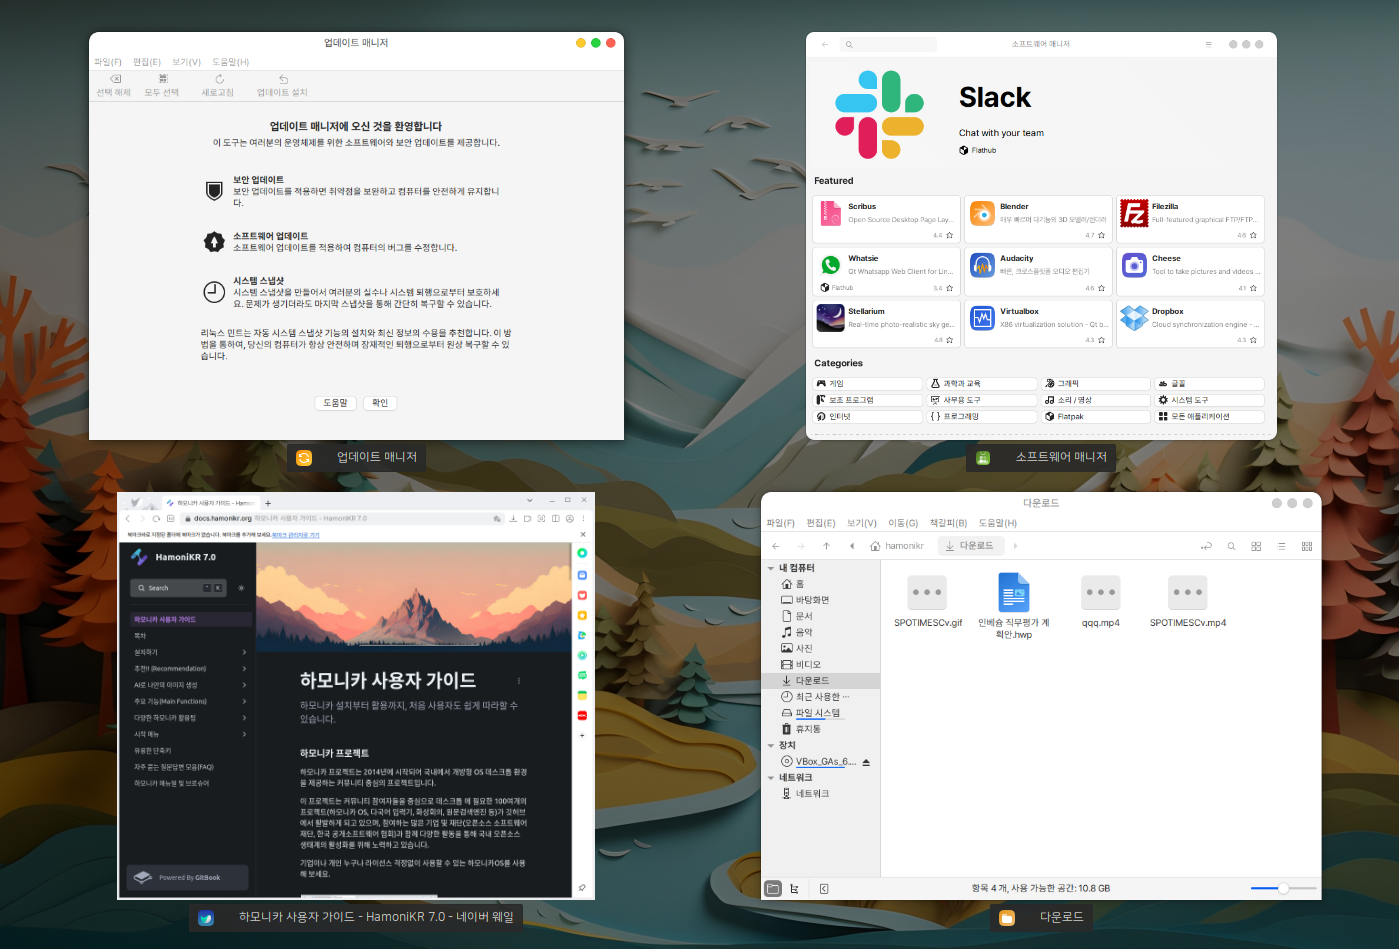The width and height of the screenshot is (1399, 949).
Task: Click the hamonikr breadcrumb in file manager path
Action: click(896, 546)
